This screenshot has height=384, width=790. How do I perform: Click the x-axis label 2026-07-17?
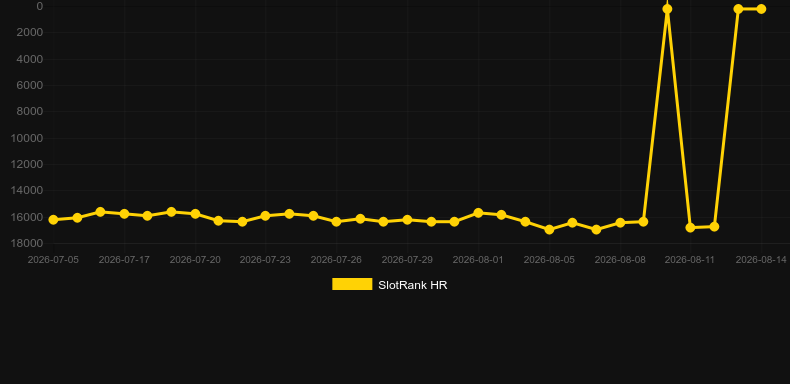point(124,260)
